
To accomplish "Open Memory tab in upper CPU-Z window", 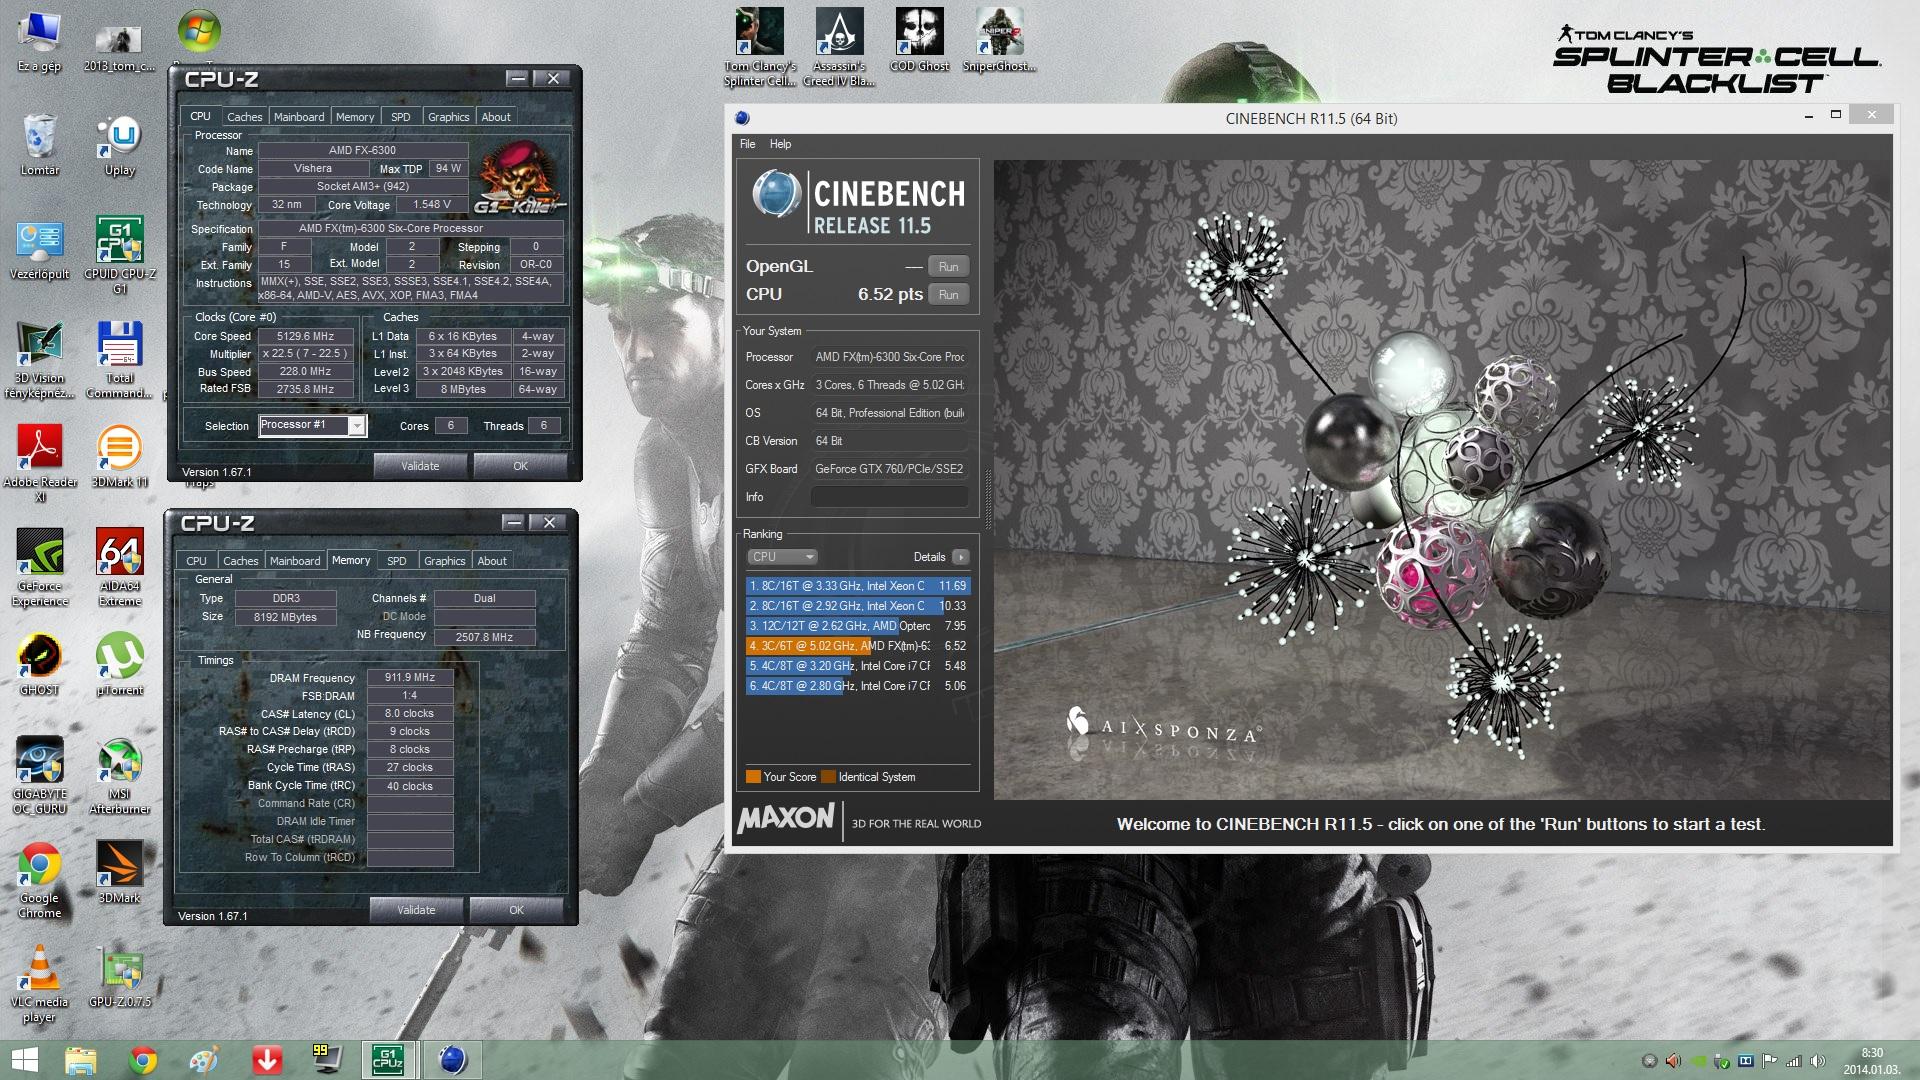I will point(355,117).
